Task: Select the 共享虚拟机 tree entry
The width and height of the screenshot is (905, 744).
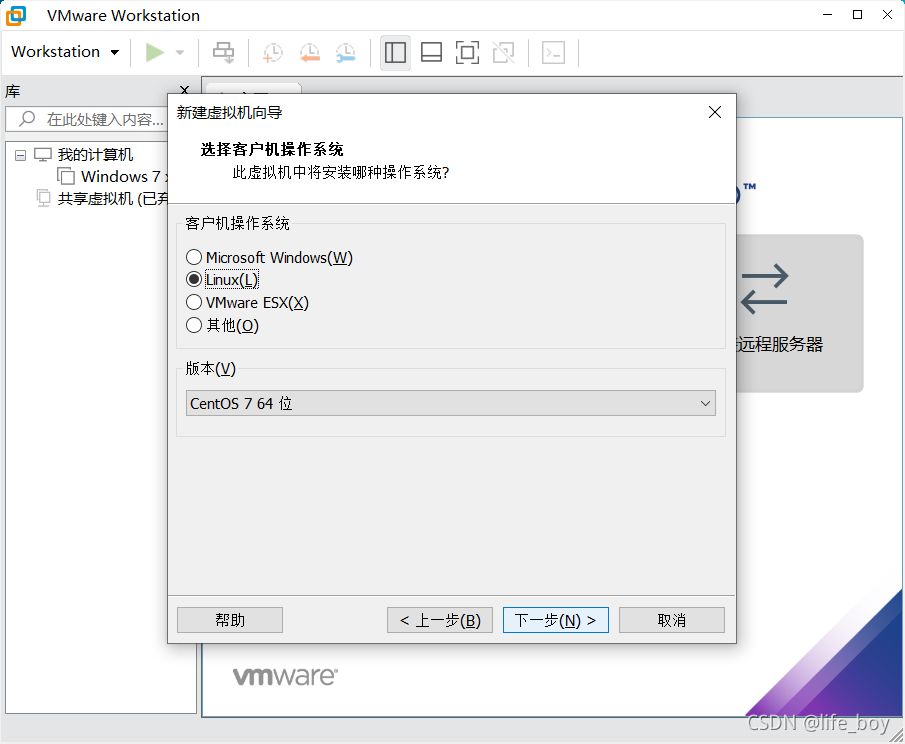Action: click(113, 199)
